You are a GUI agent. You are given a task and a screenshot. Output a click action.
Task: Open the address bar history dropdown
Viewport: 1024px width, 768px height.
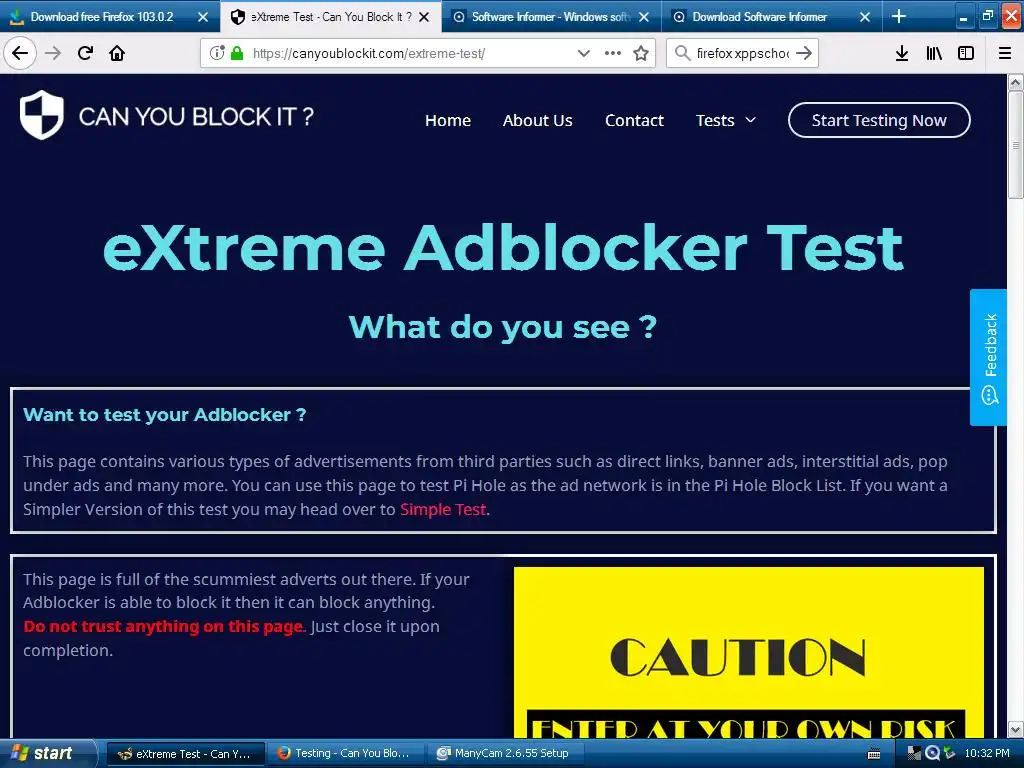coord(584,53)
